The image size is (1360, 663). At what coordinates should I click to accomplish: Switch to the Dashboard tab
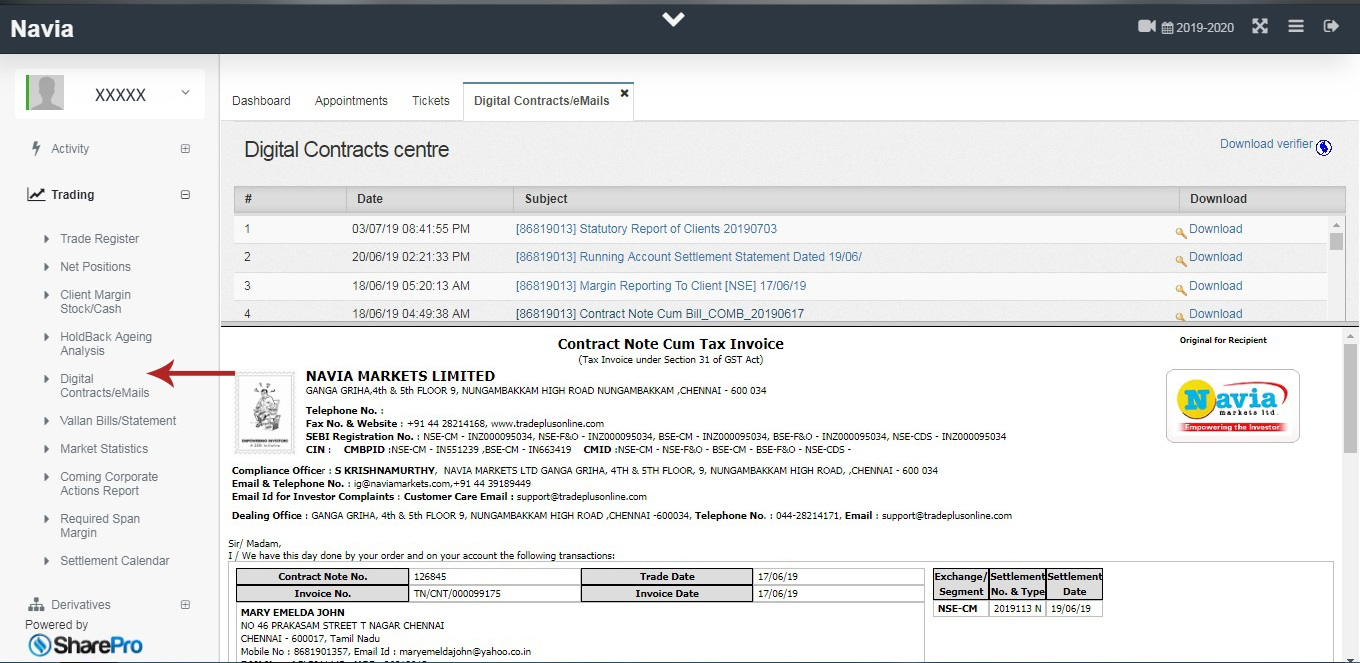pos(261,101)
